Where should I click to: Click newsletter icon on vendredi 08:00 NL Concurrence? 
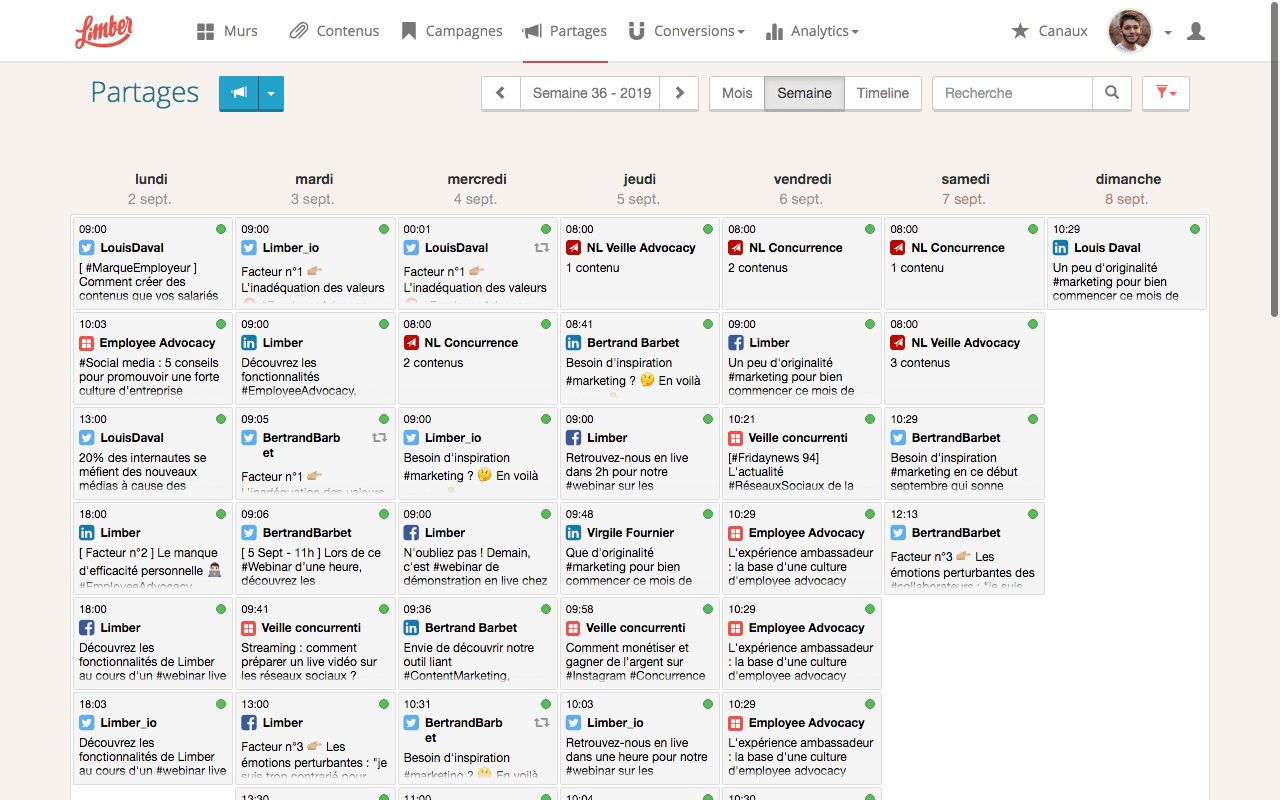point(735,248)
